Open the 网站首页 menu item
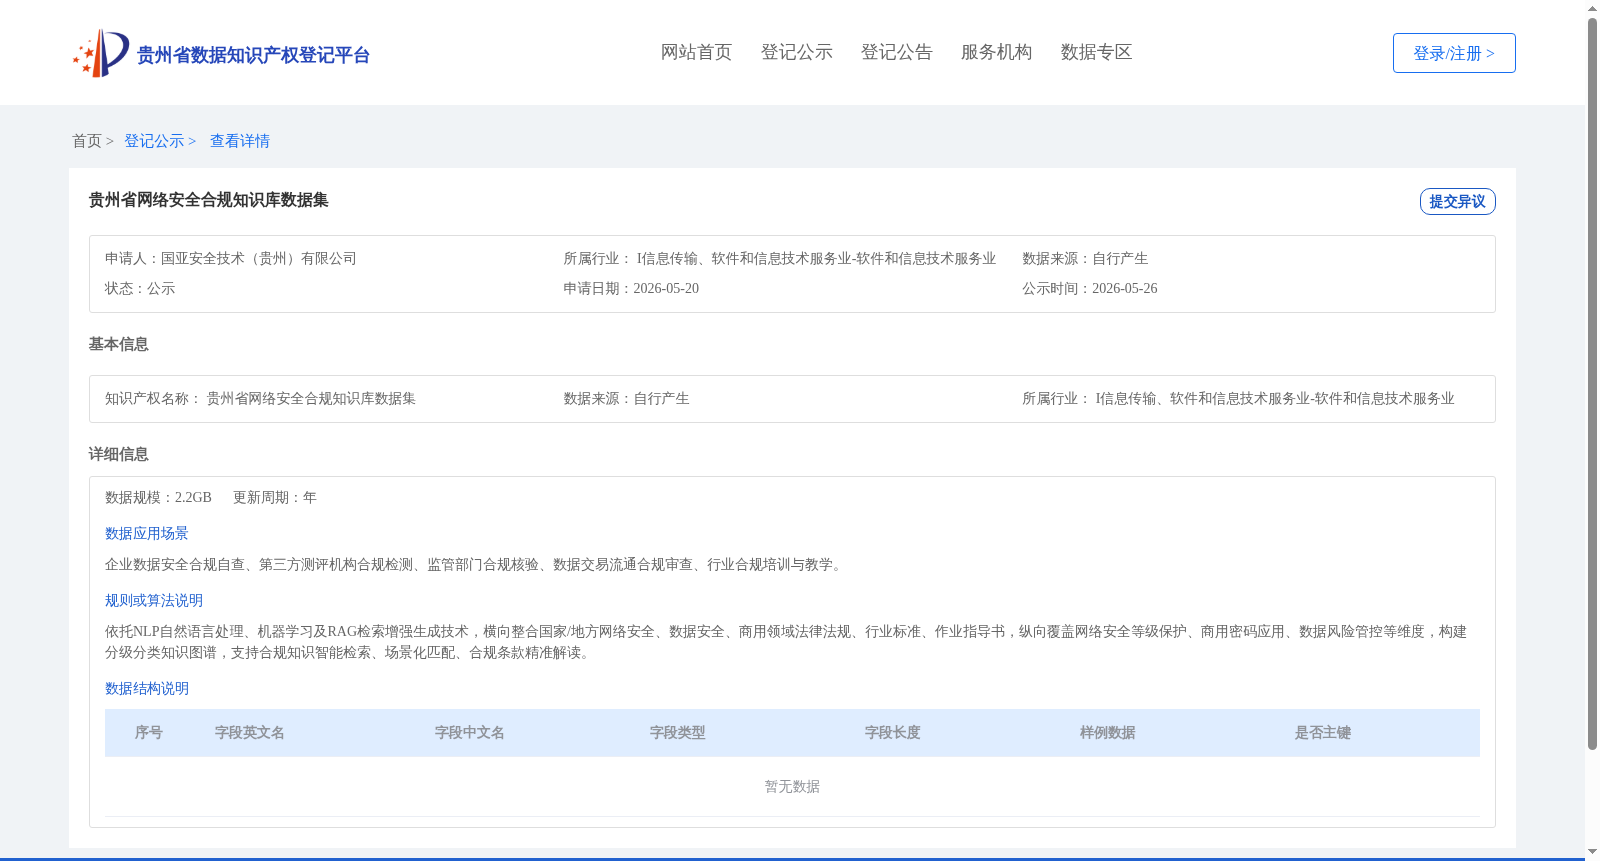The height and width of the screenshot is (861, 1600). (x=696, y=52)
